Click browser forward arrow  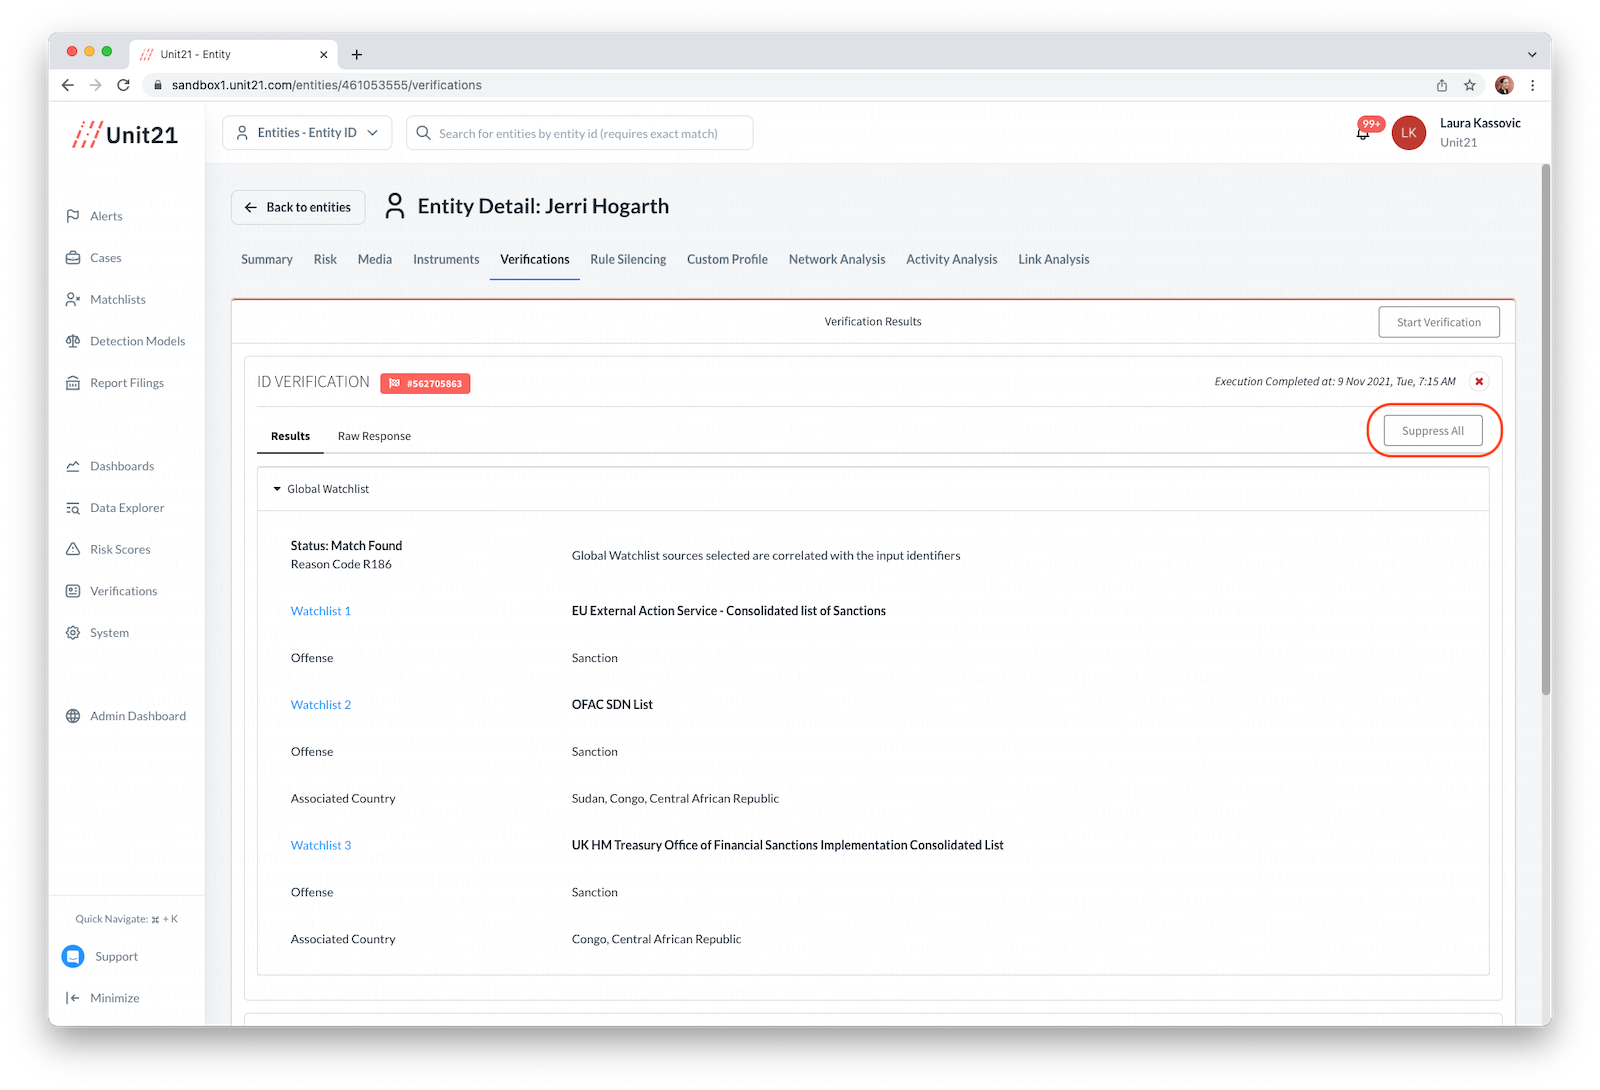95,85
